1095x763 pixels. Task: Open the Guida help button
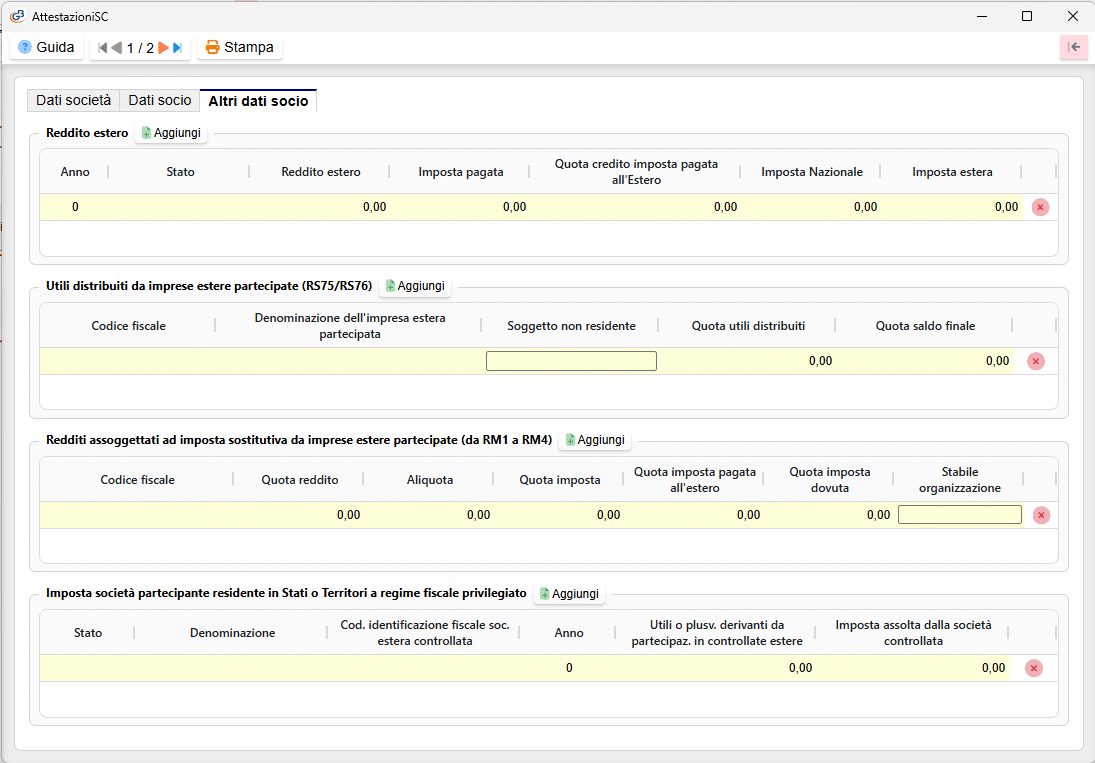coord(46,47)
